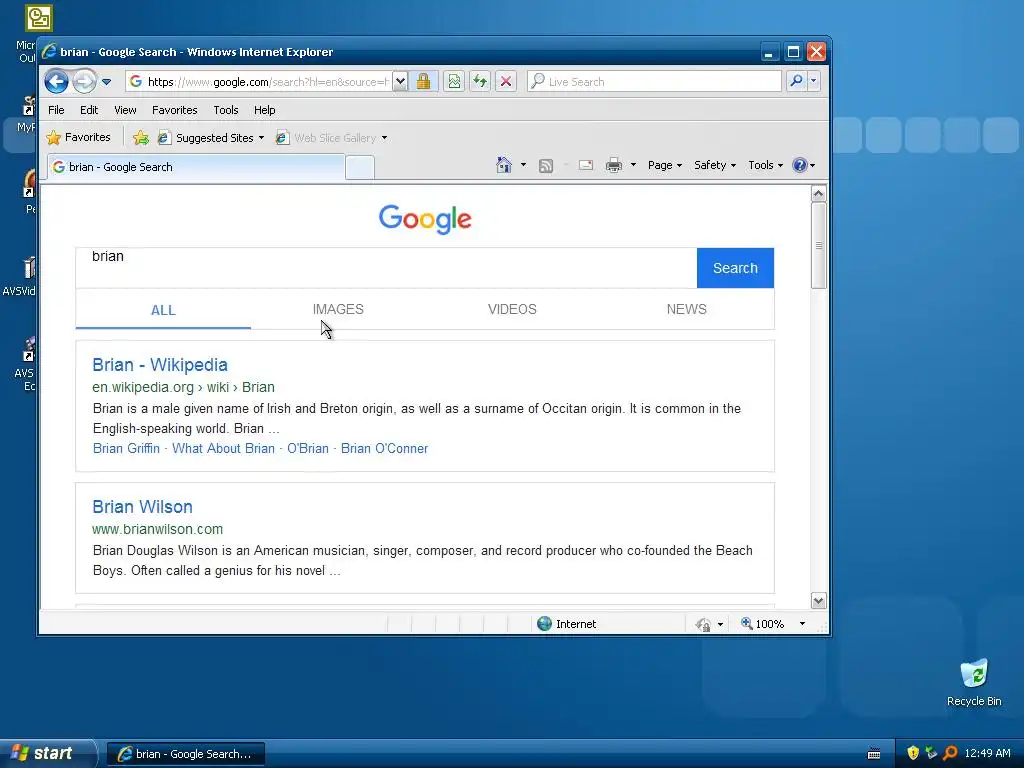Expand the Print dropdown arrow
1024x768 pixels.
pyautogui.click(x=633, y=165)
